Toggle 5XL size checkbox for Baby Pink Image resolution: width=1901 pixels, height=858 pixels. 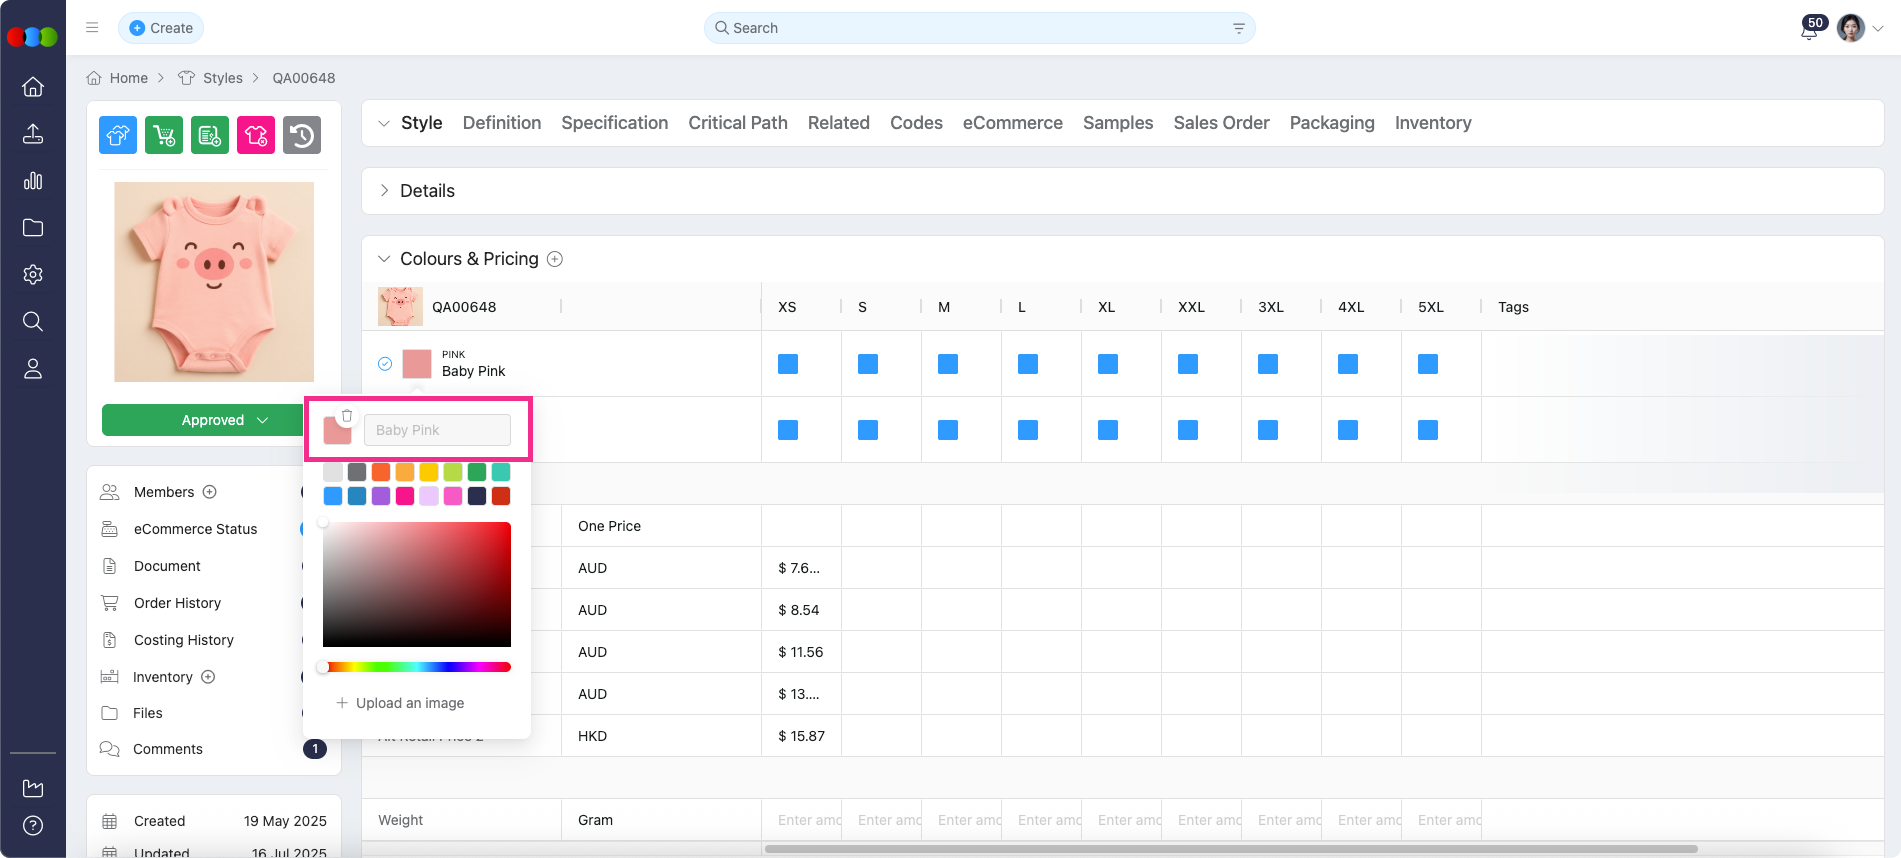[x=1428, y=364]
